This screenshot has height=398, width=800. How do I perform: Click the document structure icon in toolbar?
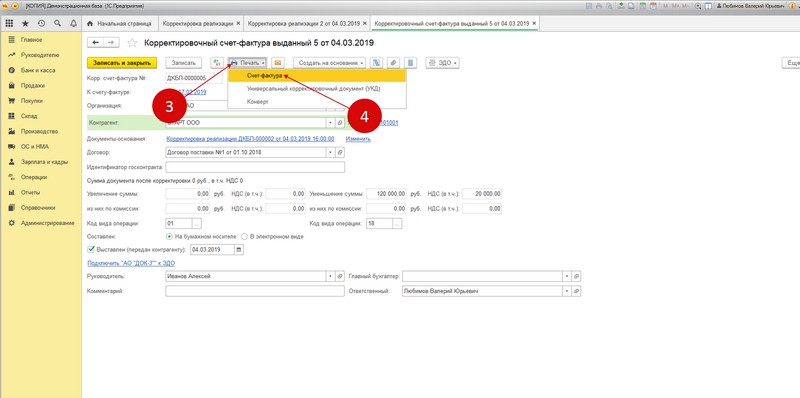coord(376,63)
